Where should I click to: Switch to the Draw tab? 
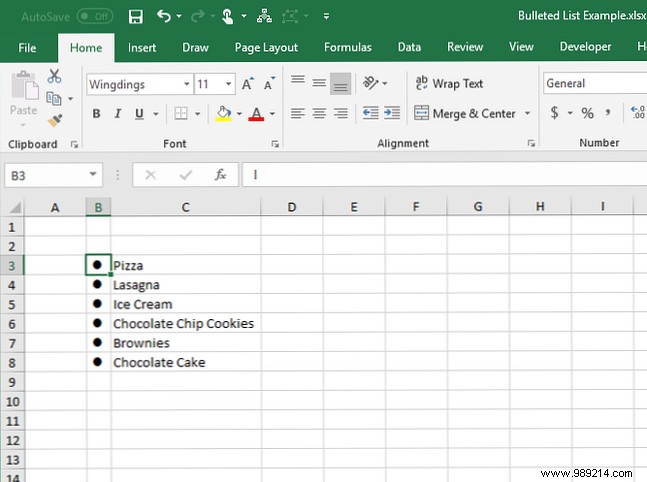(195, 48)
